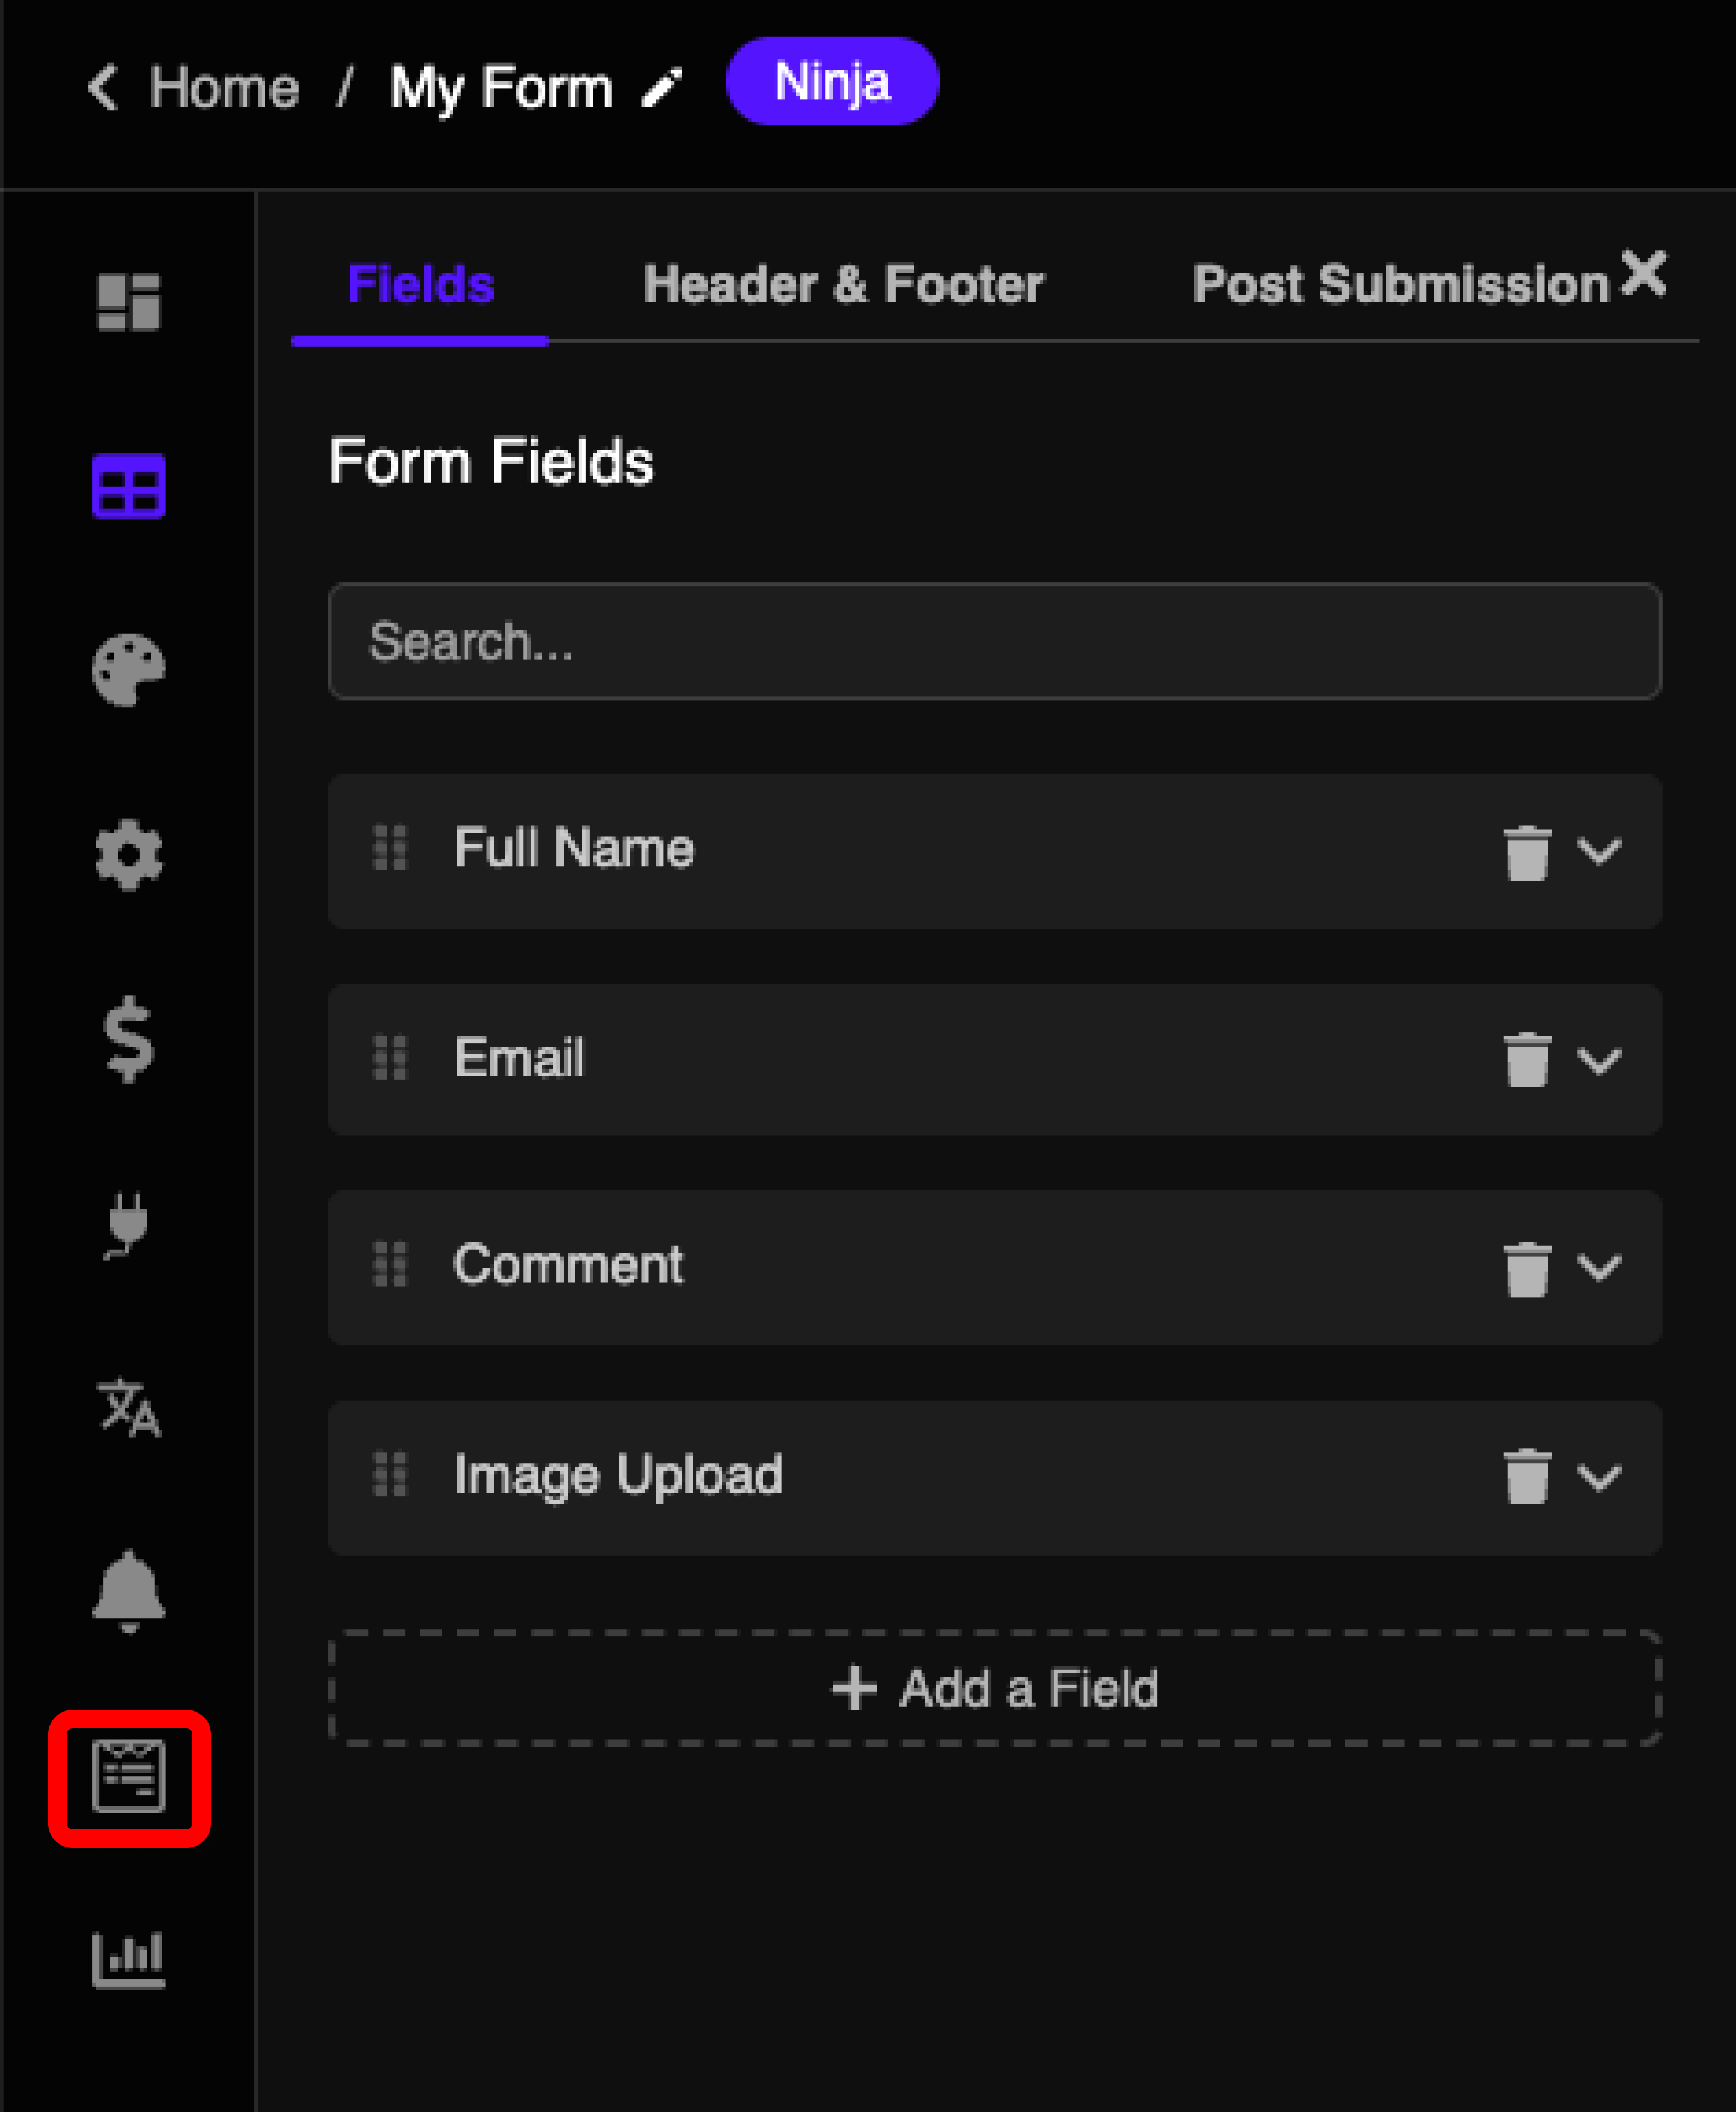Expand the Comment field settings

pyautogui.click(x=1599, y=1267)
